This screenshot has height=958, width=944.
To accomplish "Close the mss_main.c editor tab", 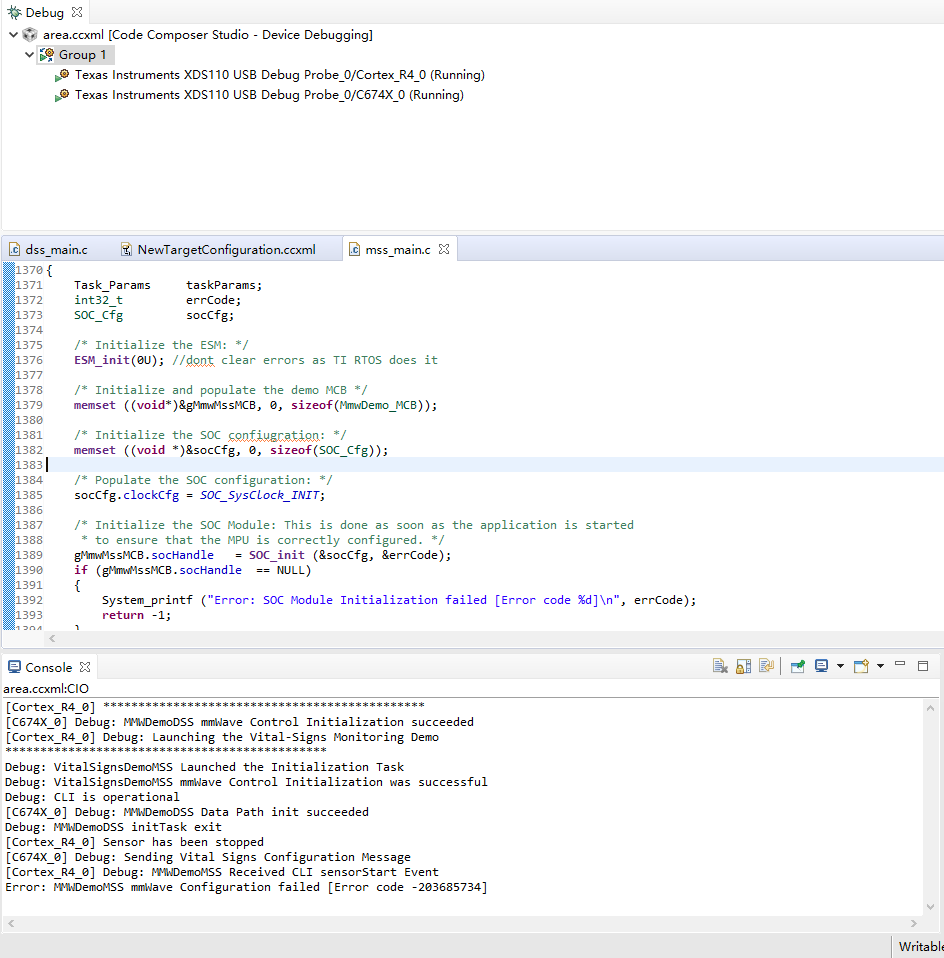I will pos(444,249).
